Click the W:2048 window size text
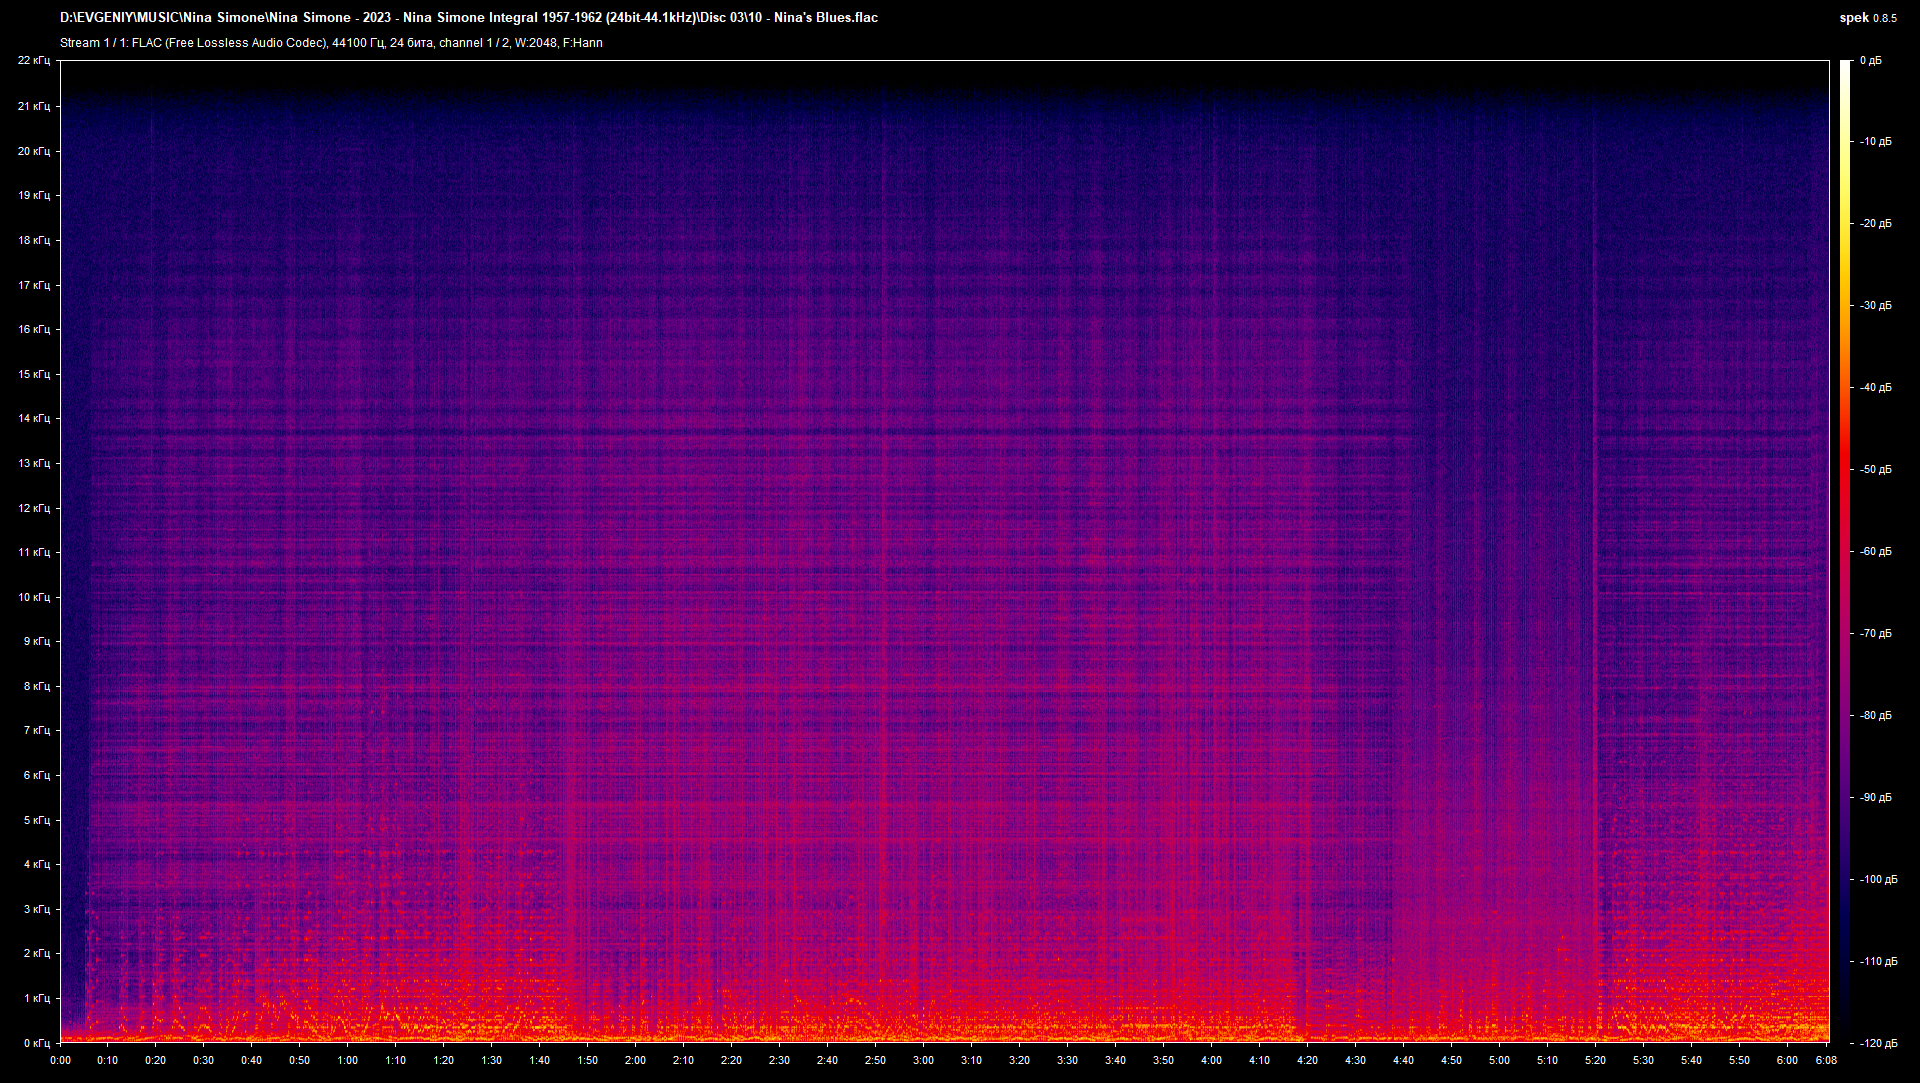 [537, 43]
